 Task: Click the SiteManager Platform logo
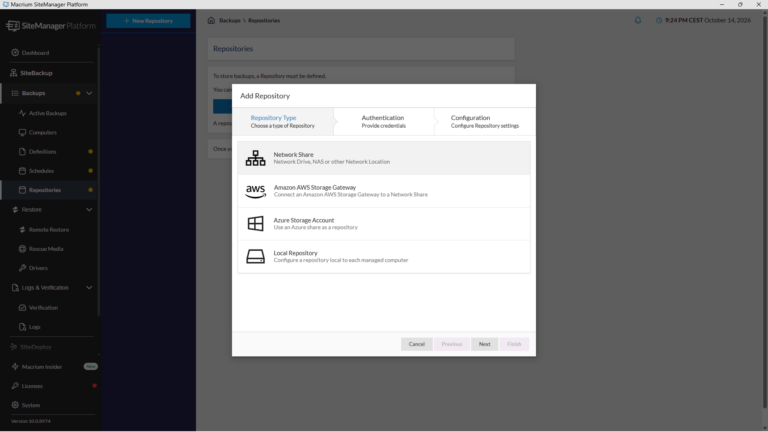coord(51,25)
